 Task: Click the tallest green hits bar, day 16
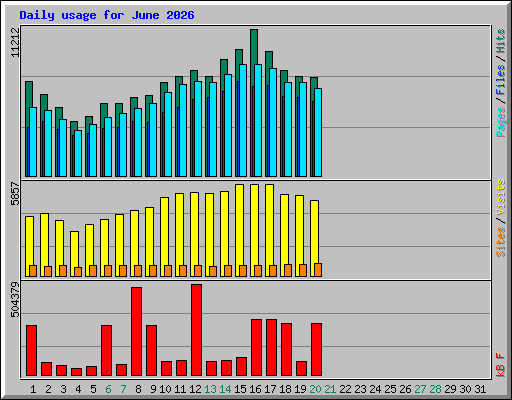tap(254, 47)
